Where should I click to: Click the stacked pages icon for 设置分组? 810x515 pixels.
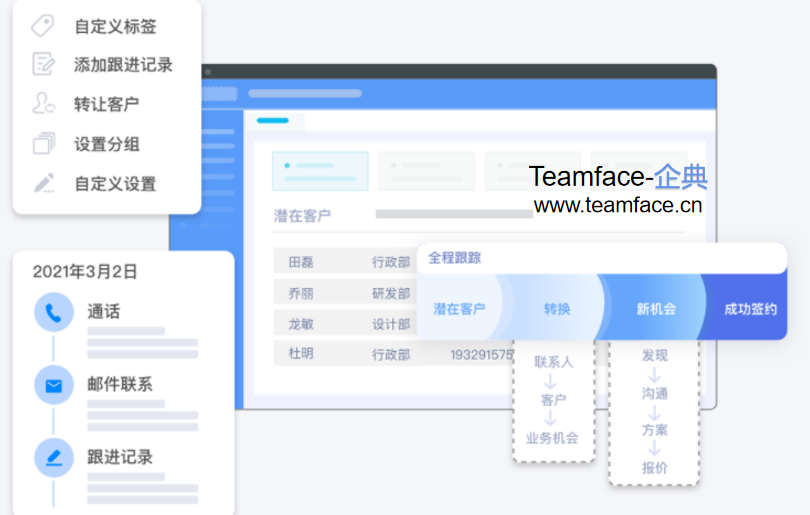(43, 143)
